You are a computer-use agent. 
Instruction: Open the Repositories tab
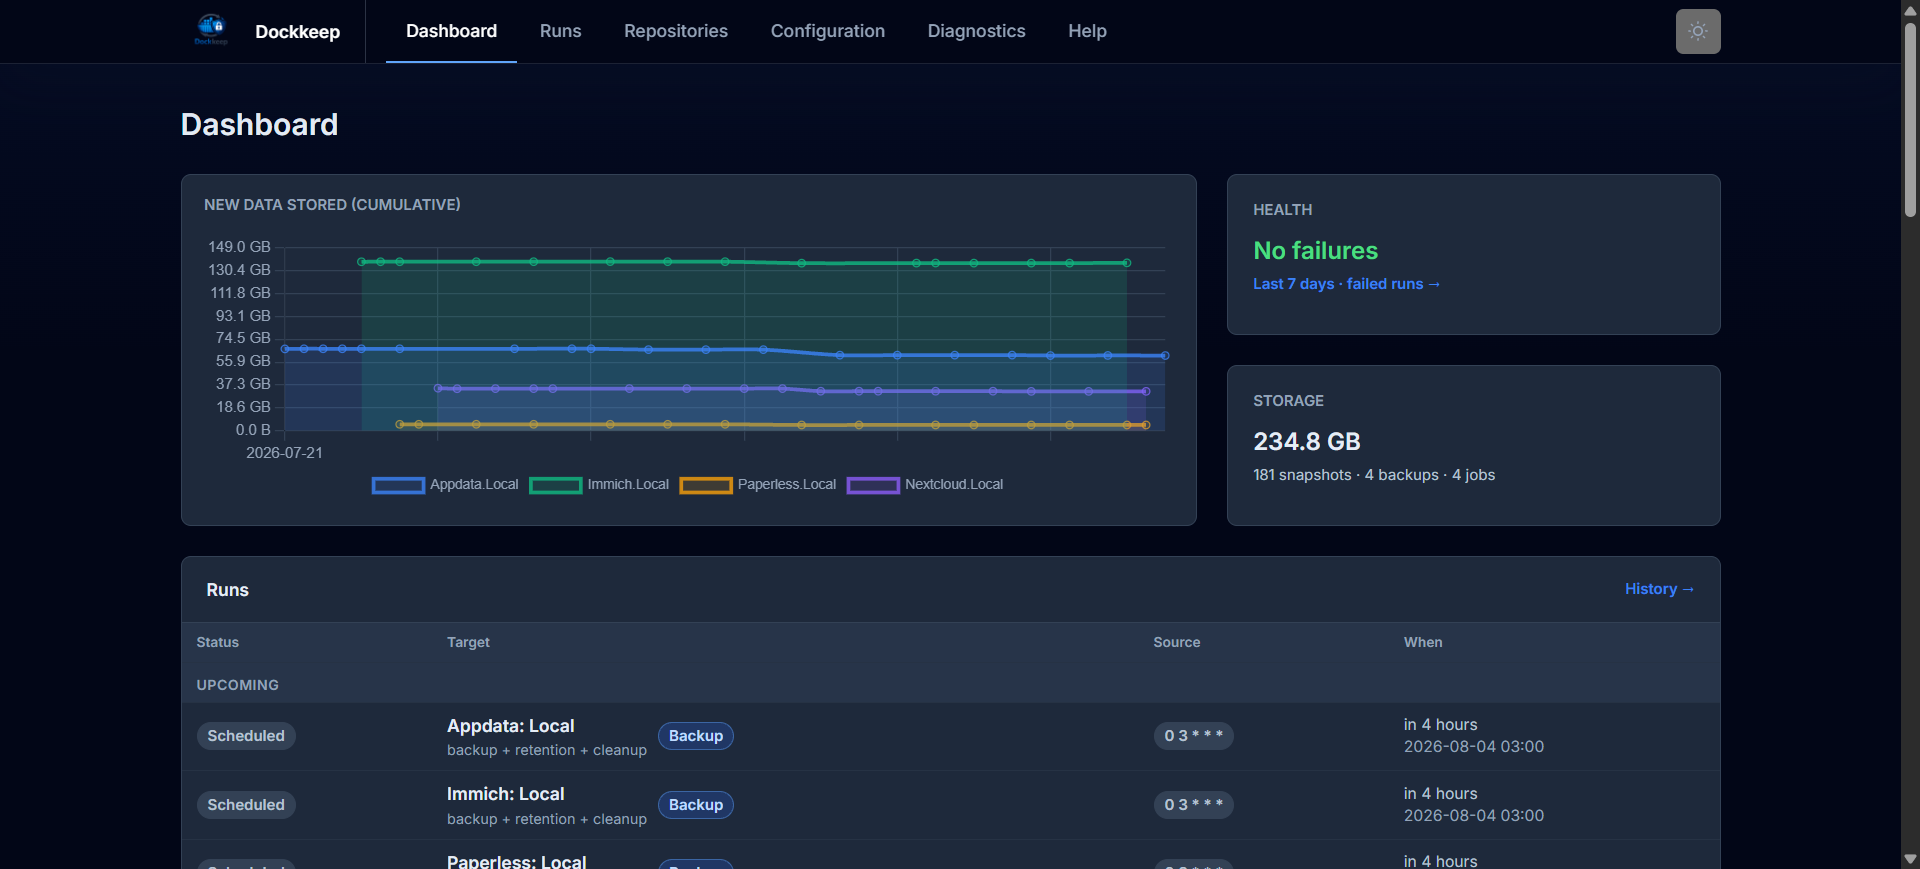676,31
